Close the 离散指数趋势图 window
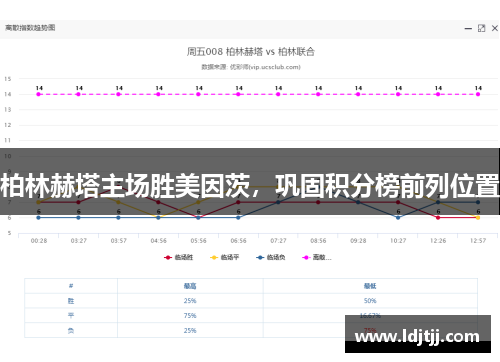 tap(495, 28)
